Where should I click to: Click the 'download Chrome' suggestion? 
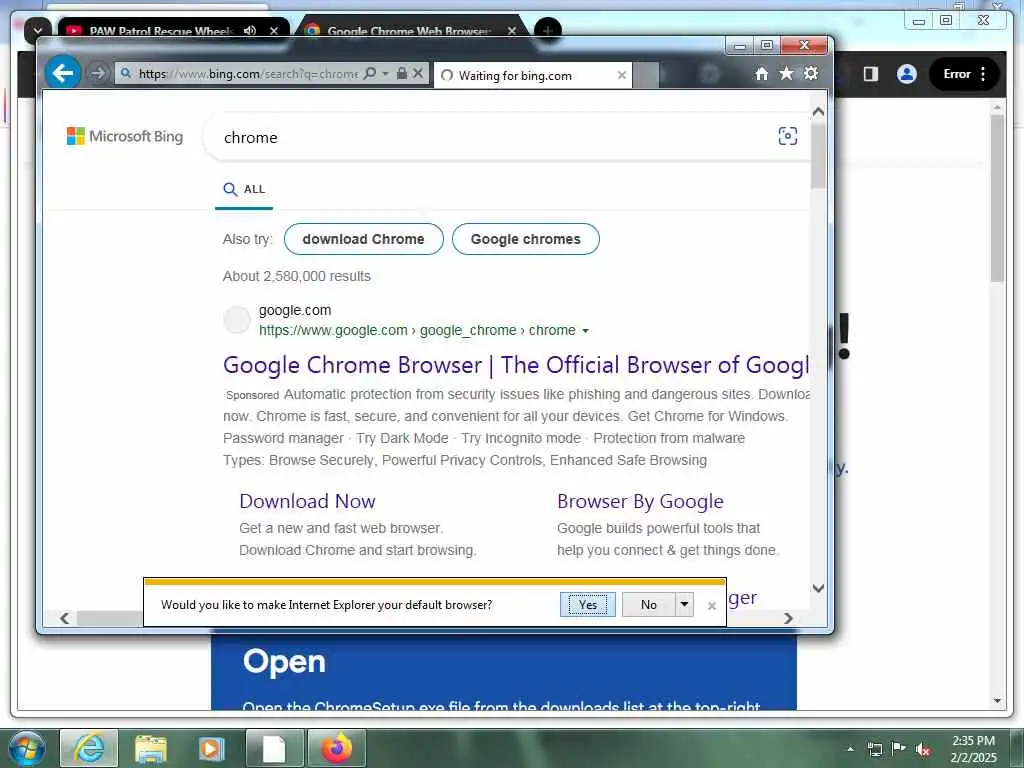point(364,239)
